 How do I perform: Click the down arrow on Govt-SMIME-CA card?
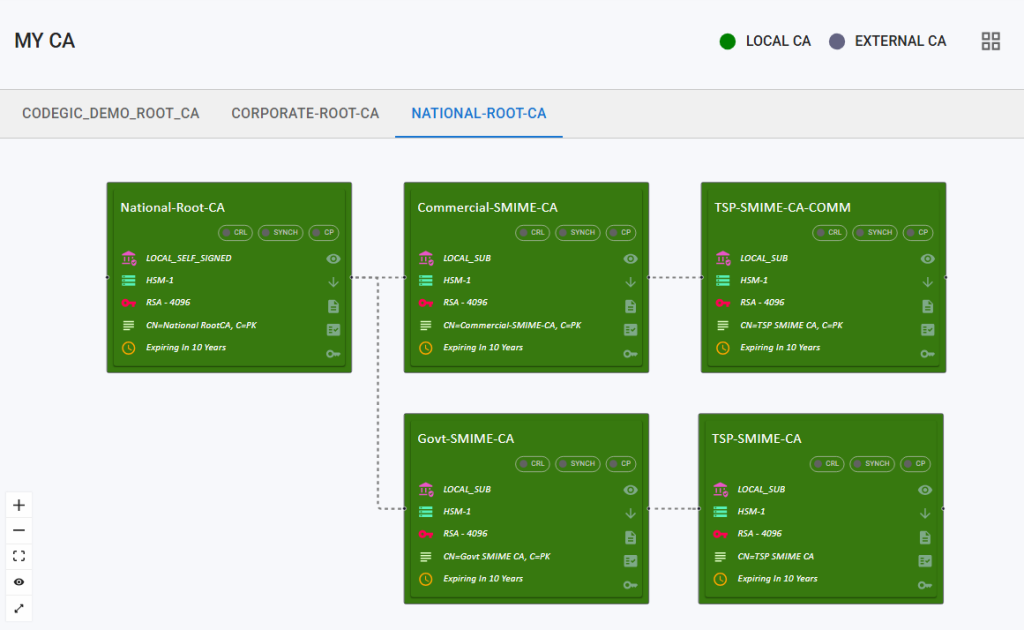point(630,513)
